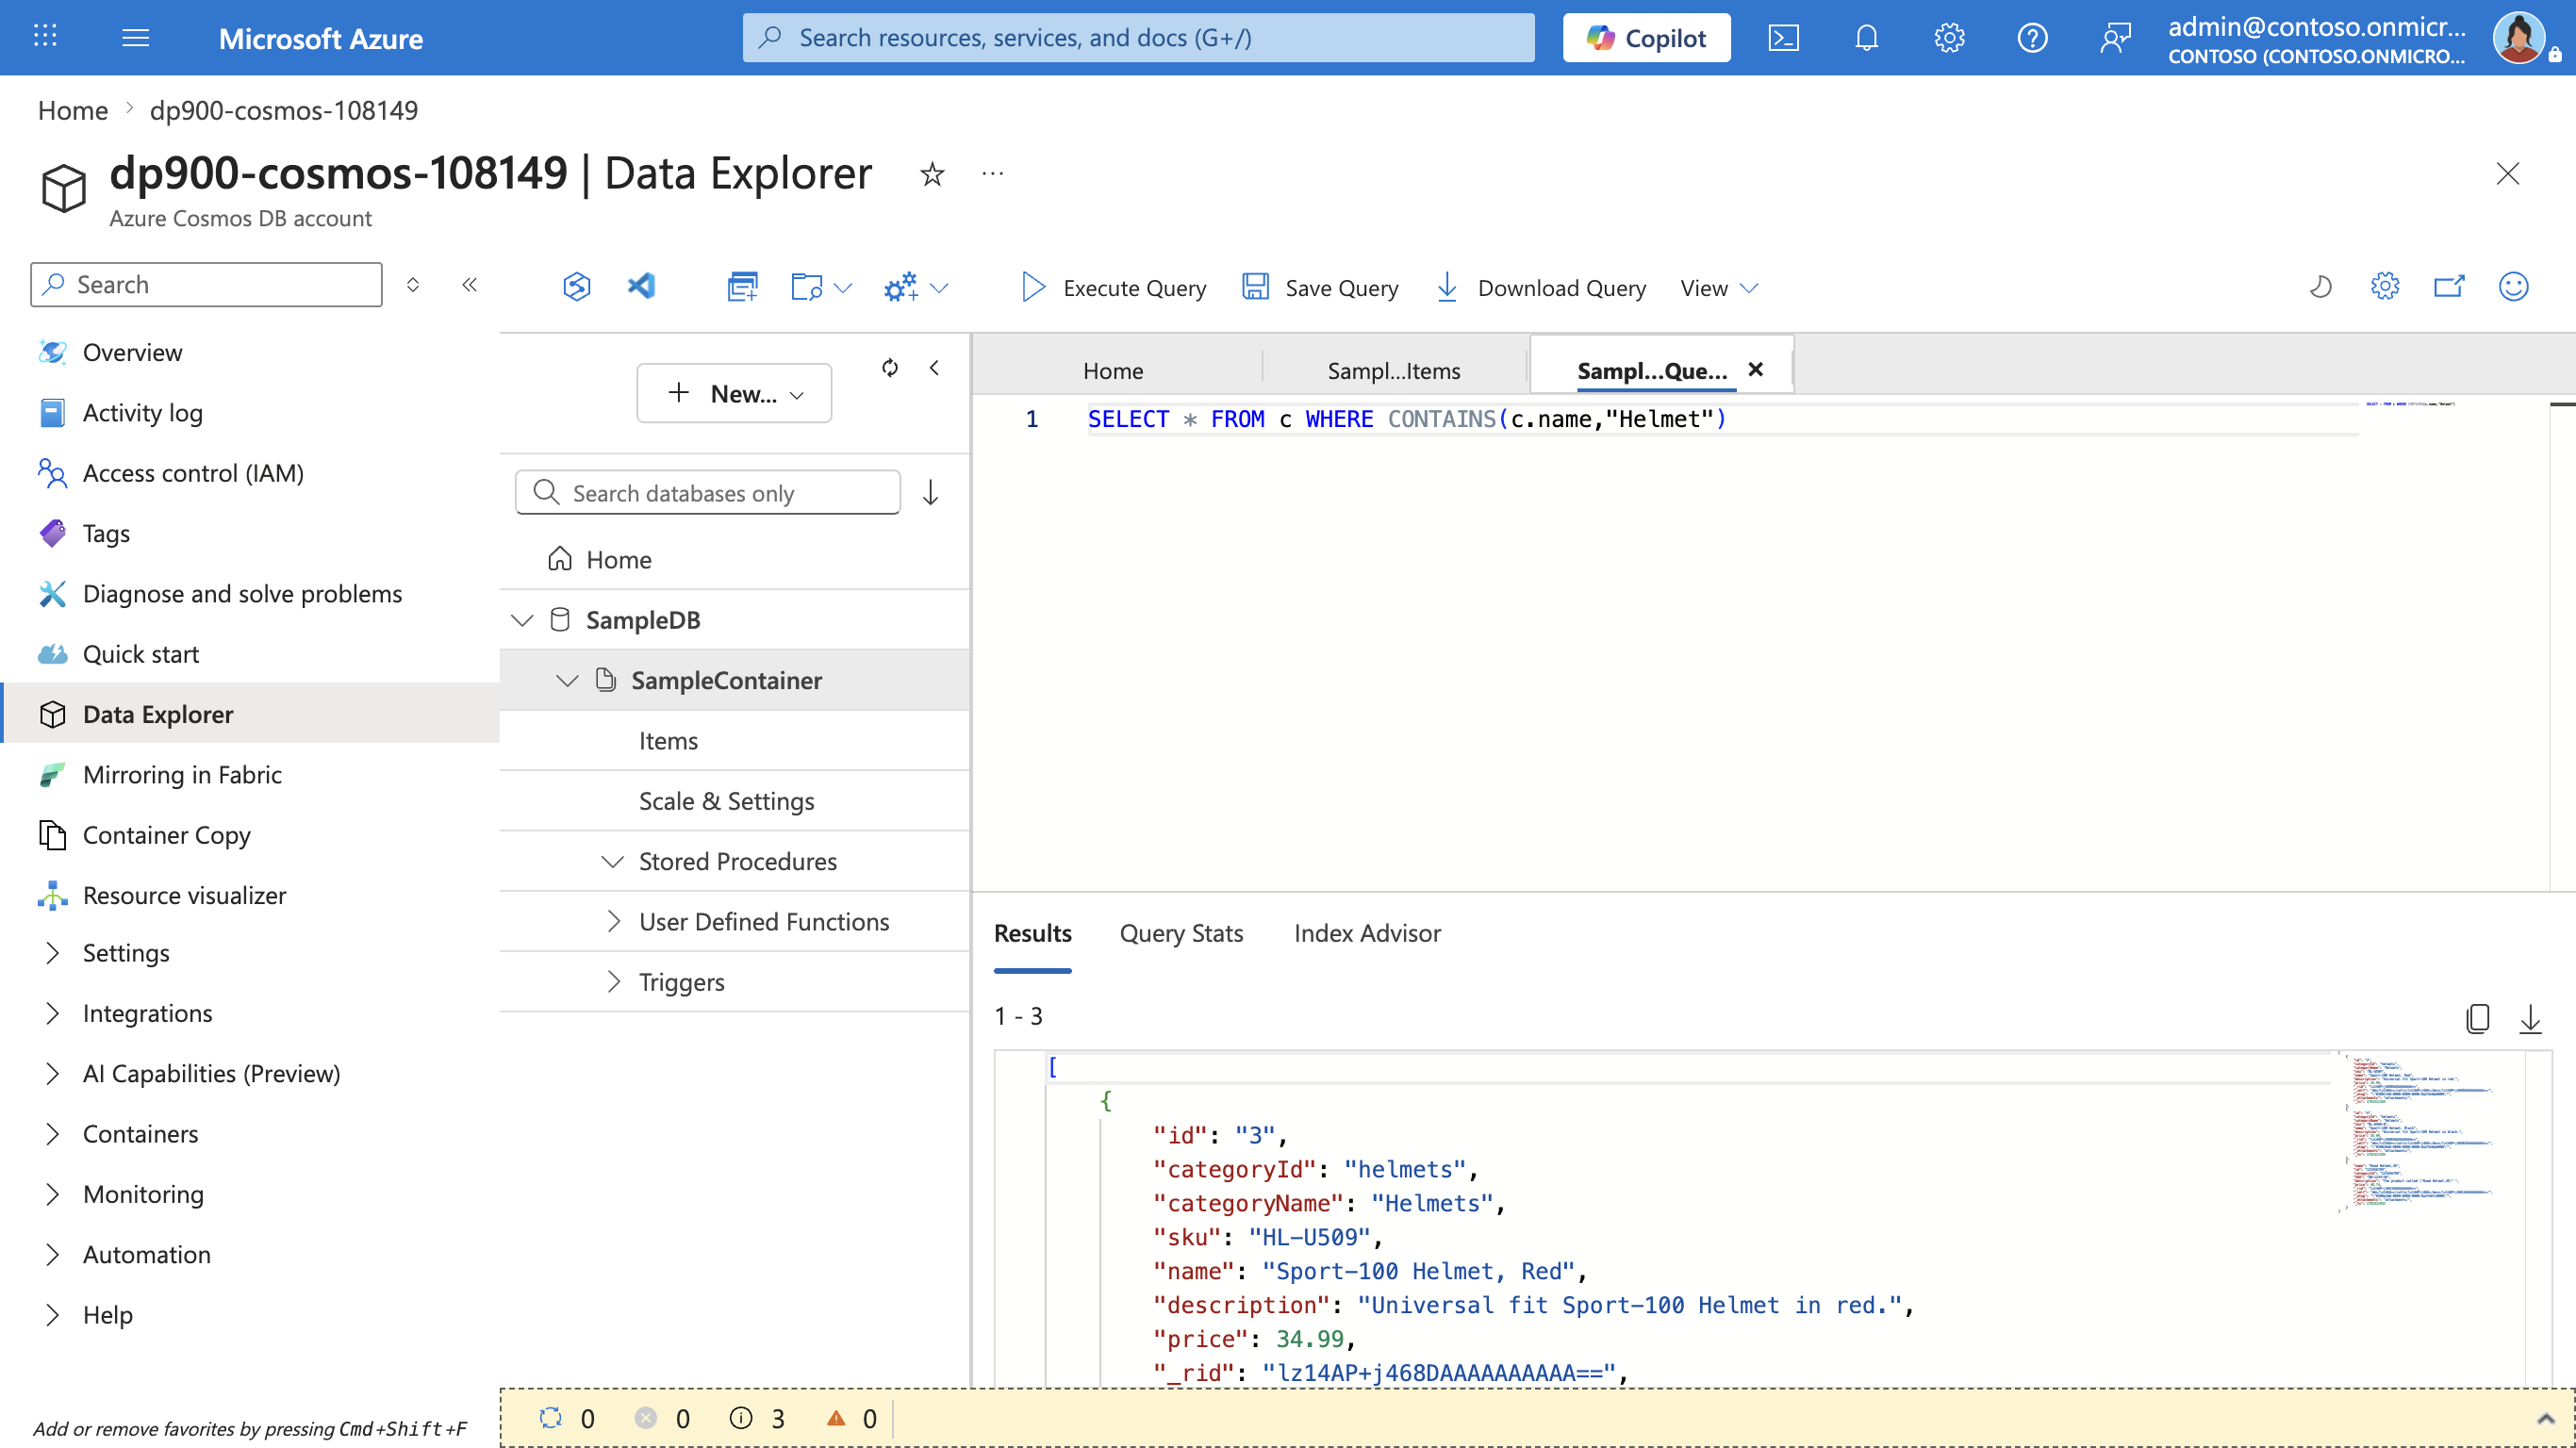Select the Query Stats tab
The width and height of the screenshot is (2576, 1448).
click(x=1181, y=933)
